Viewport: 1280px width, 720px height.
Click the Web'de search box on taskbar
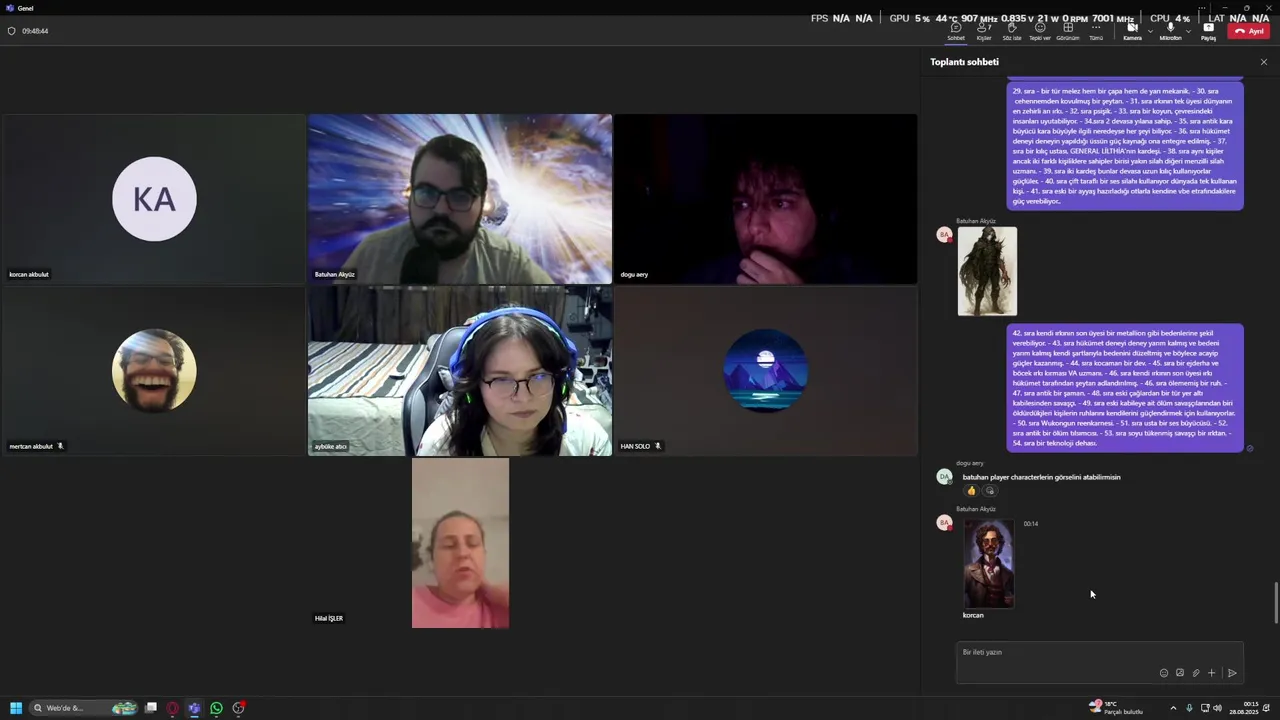[84, 708]
